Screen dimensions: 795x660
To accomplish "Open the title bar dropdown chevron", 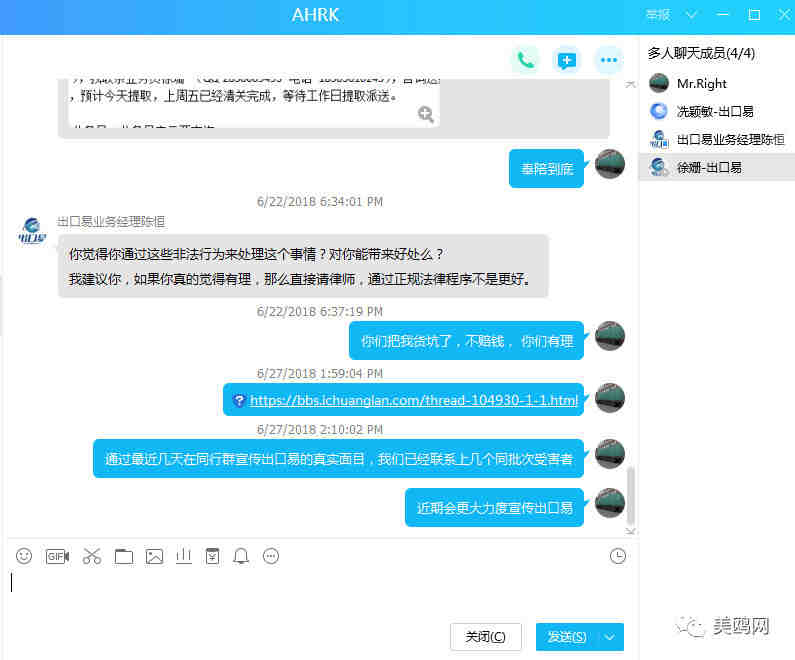I will click(691, 15).
